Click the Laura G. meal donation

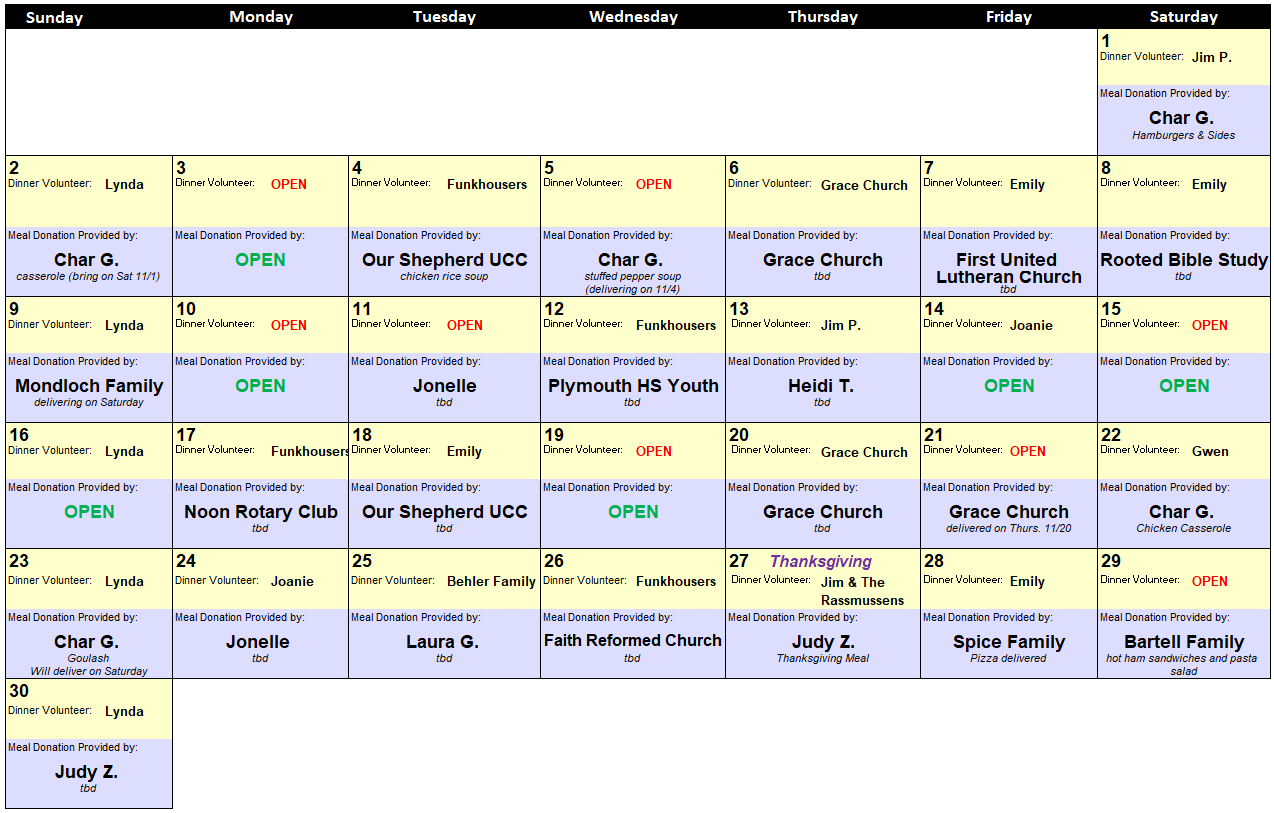click(x=443, y=642)
